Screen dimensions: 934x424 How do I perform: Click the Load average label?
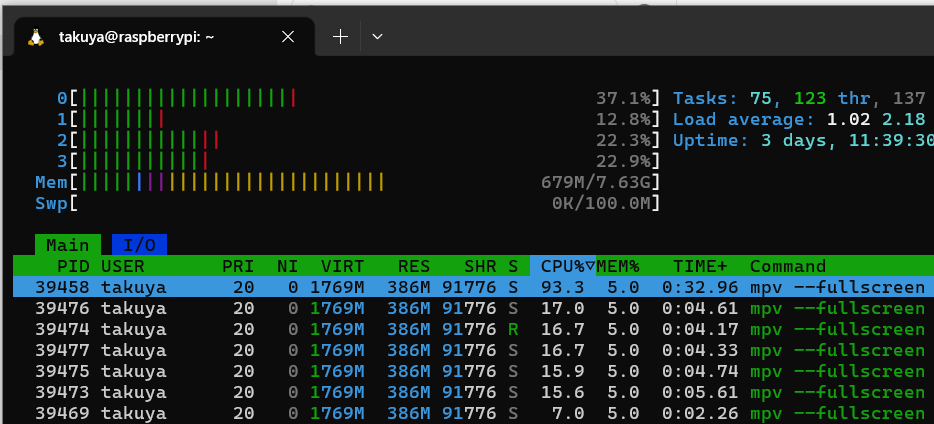click(744, 119)
